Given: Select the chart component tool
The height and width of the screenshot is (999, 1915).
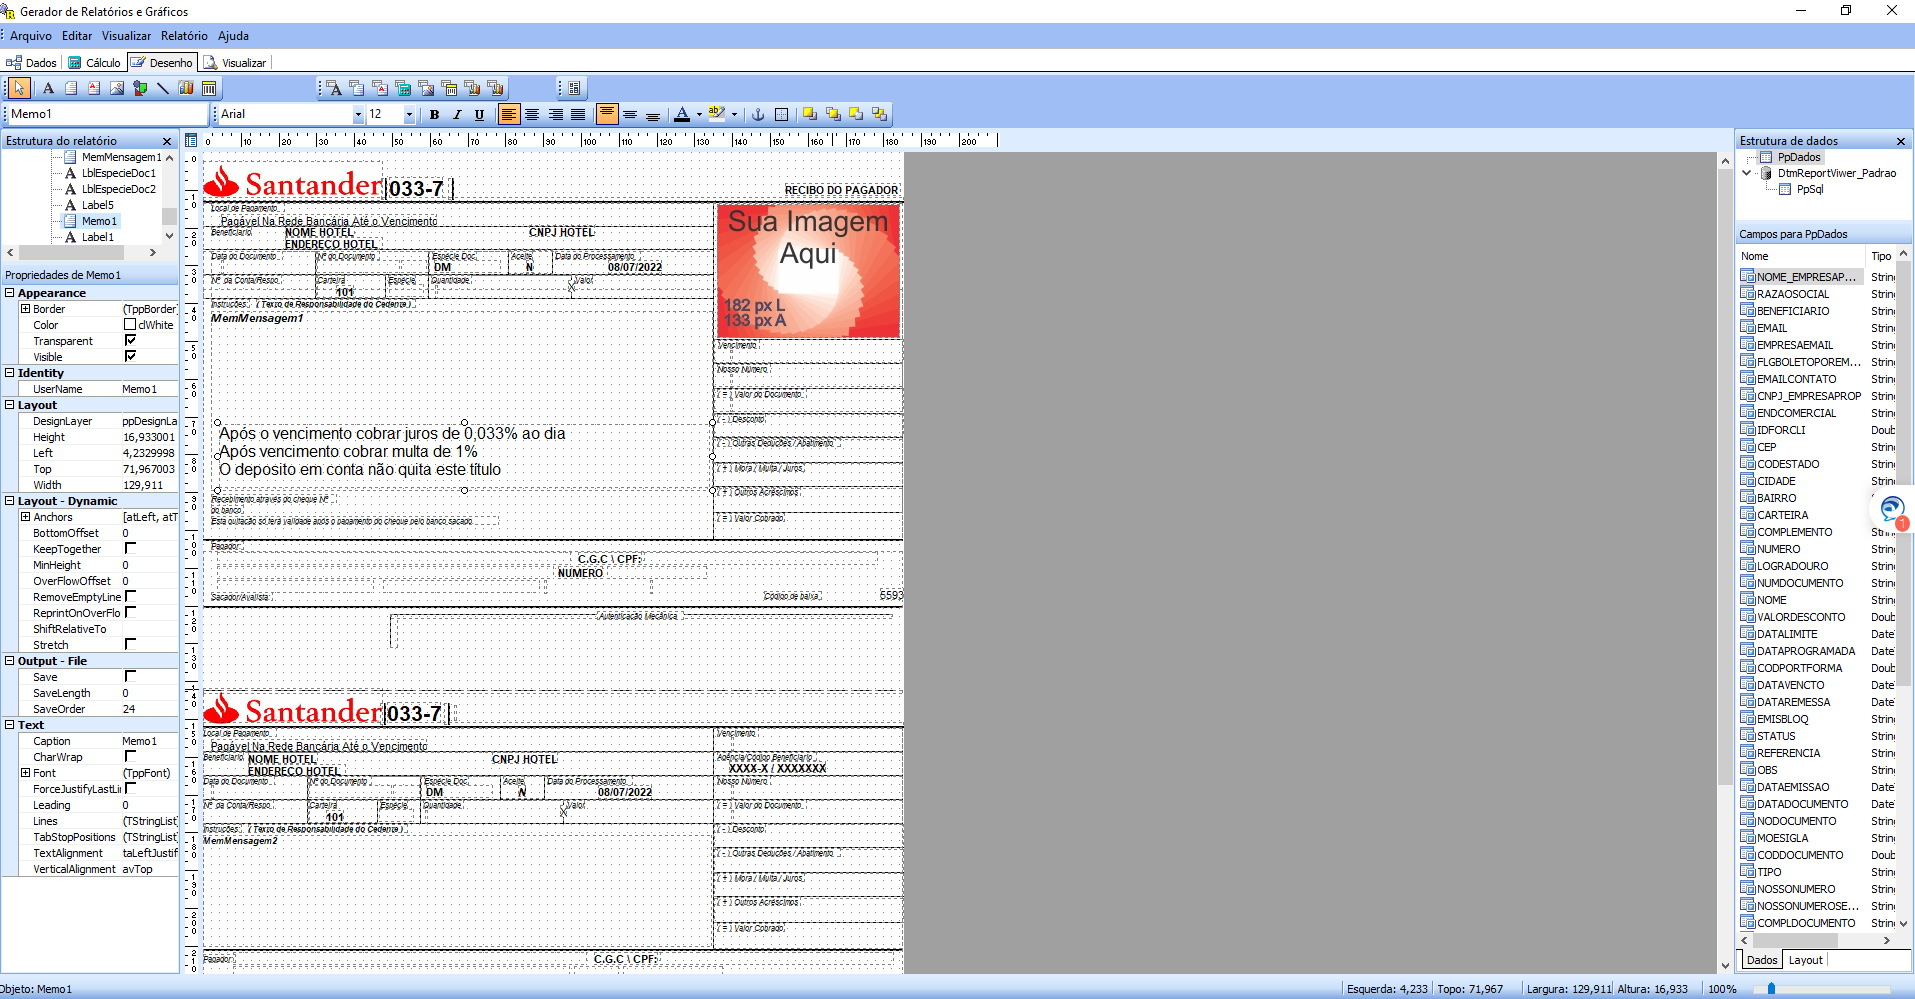Looking at the screenshot, I should [186, 88].
